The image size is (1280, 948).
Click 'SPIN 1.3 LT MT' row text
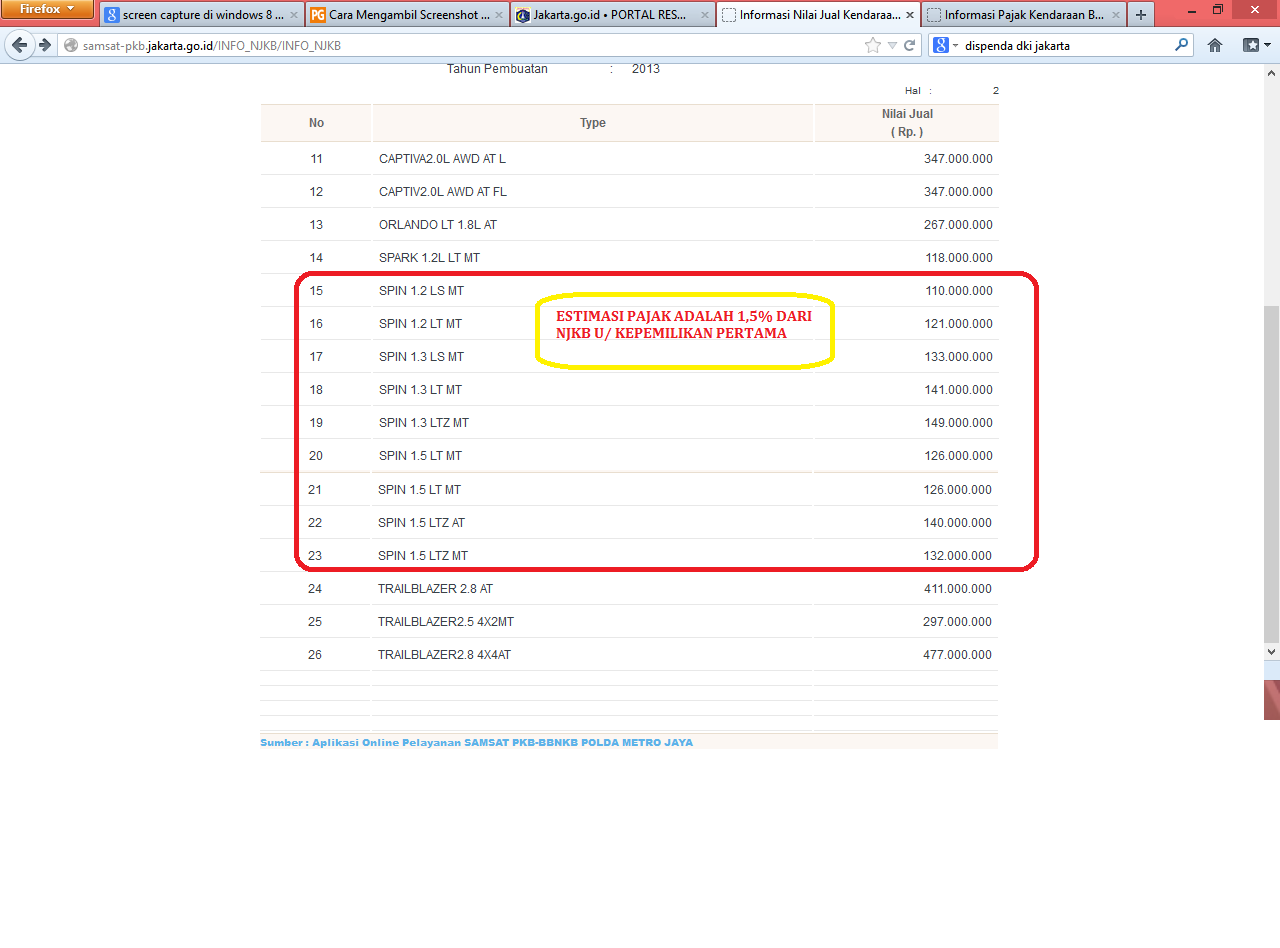tap(420, 390)
